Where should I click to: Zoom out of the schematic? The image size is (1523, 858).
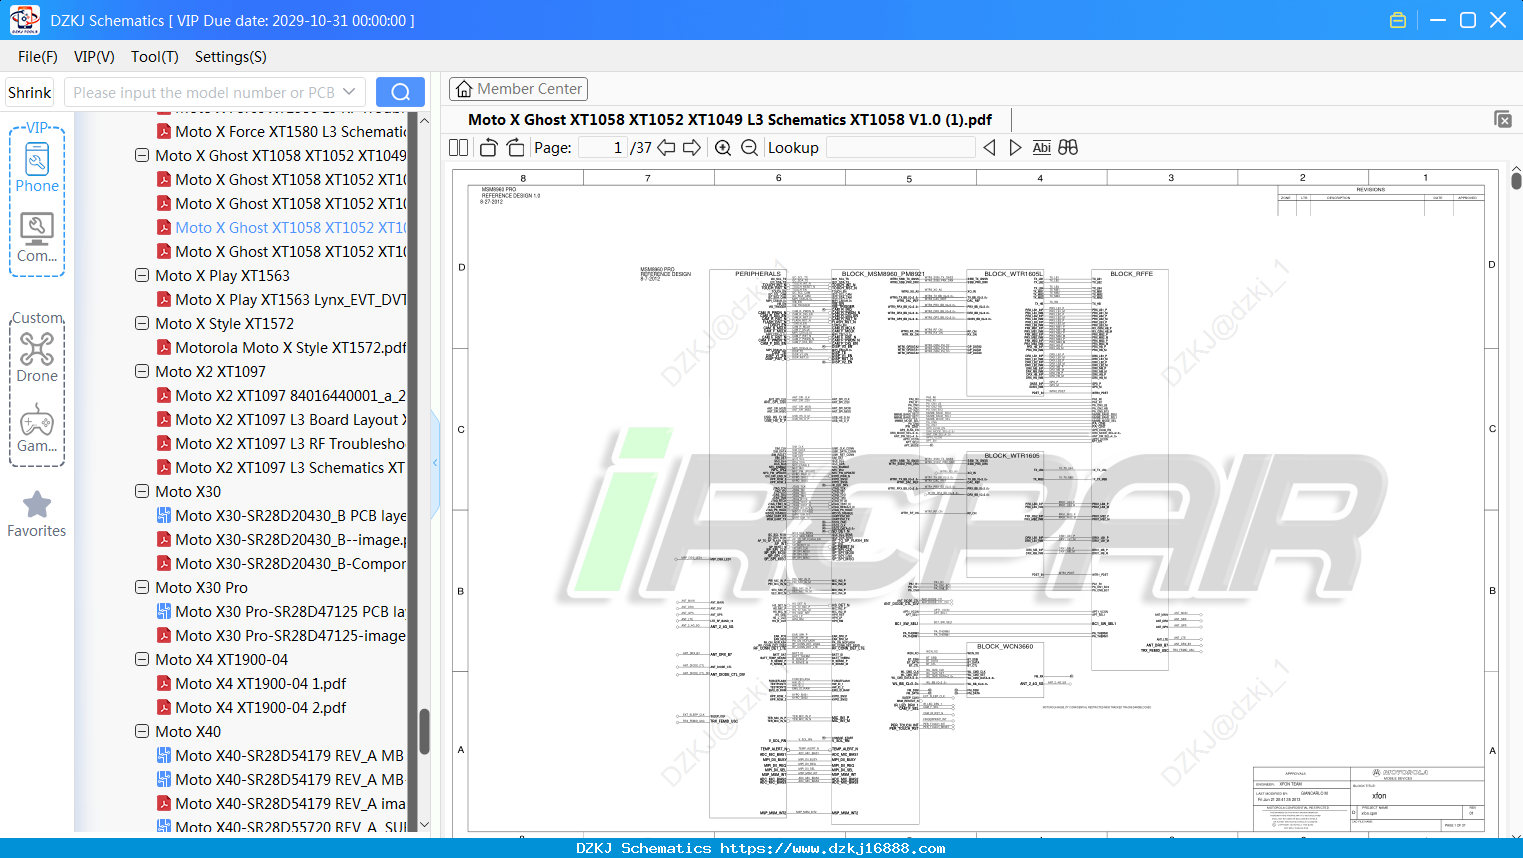(x=749, y=148)
